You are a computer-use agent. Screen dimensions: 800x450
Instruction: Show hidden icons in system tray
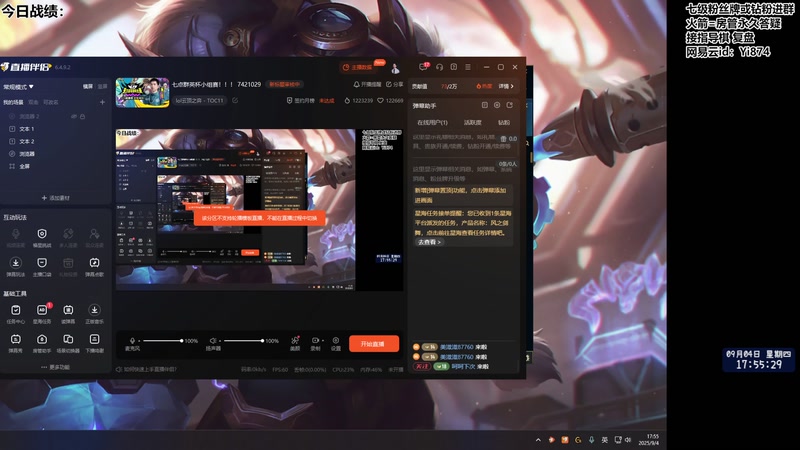coord(538,440)
